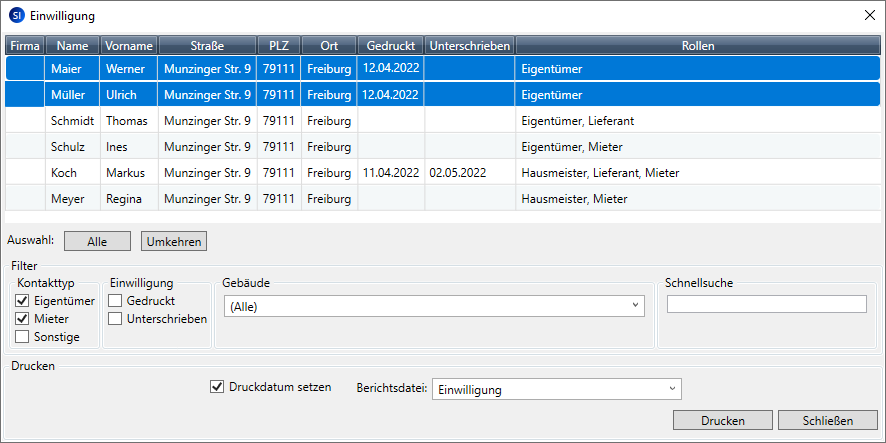Sort by the Gedruckt column header

390,46
